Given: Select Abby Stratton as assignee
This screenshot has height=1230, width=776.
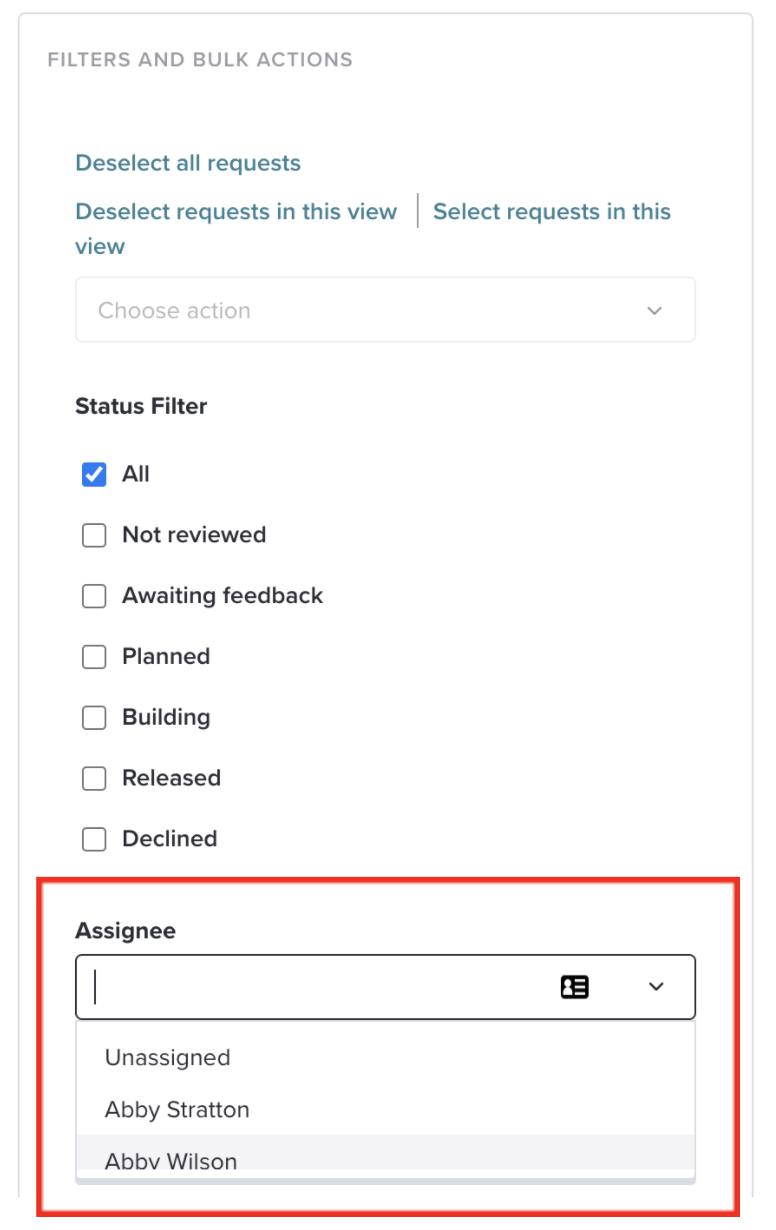Looking at the screenshot, I should (385, 1110).
